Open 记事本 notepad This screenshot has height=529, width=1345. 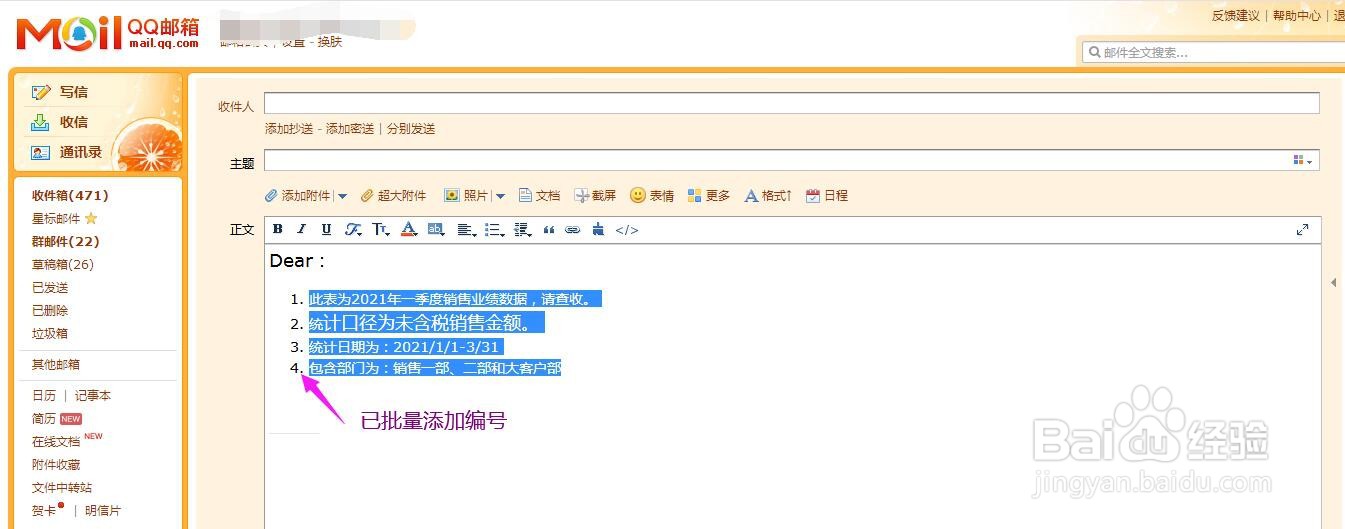[x=93, y=396]
